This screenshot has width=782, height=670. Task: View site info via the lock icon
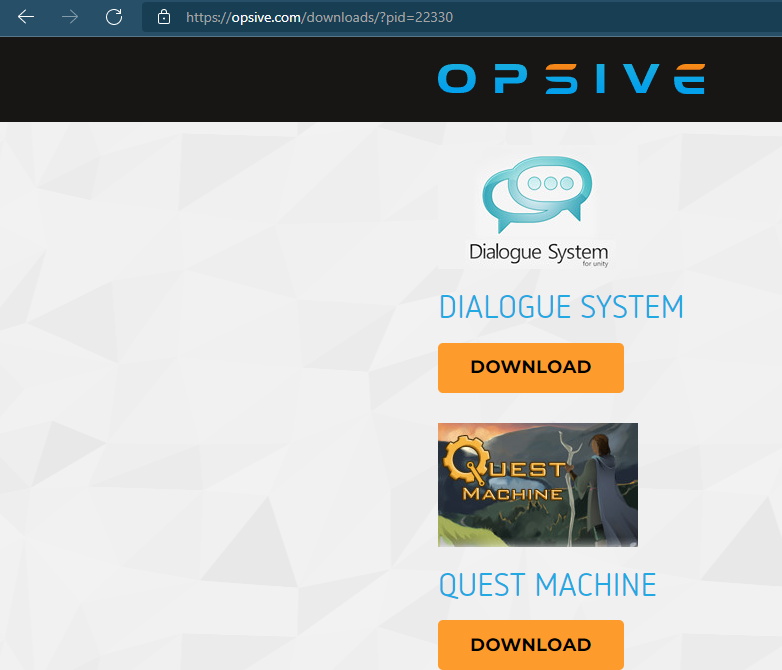(164, 17)
